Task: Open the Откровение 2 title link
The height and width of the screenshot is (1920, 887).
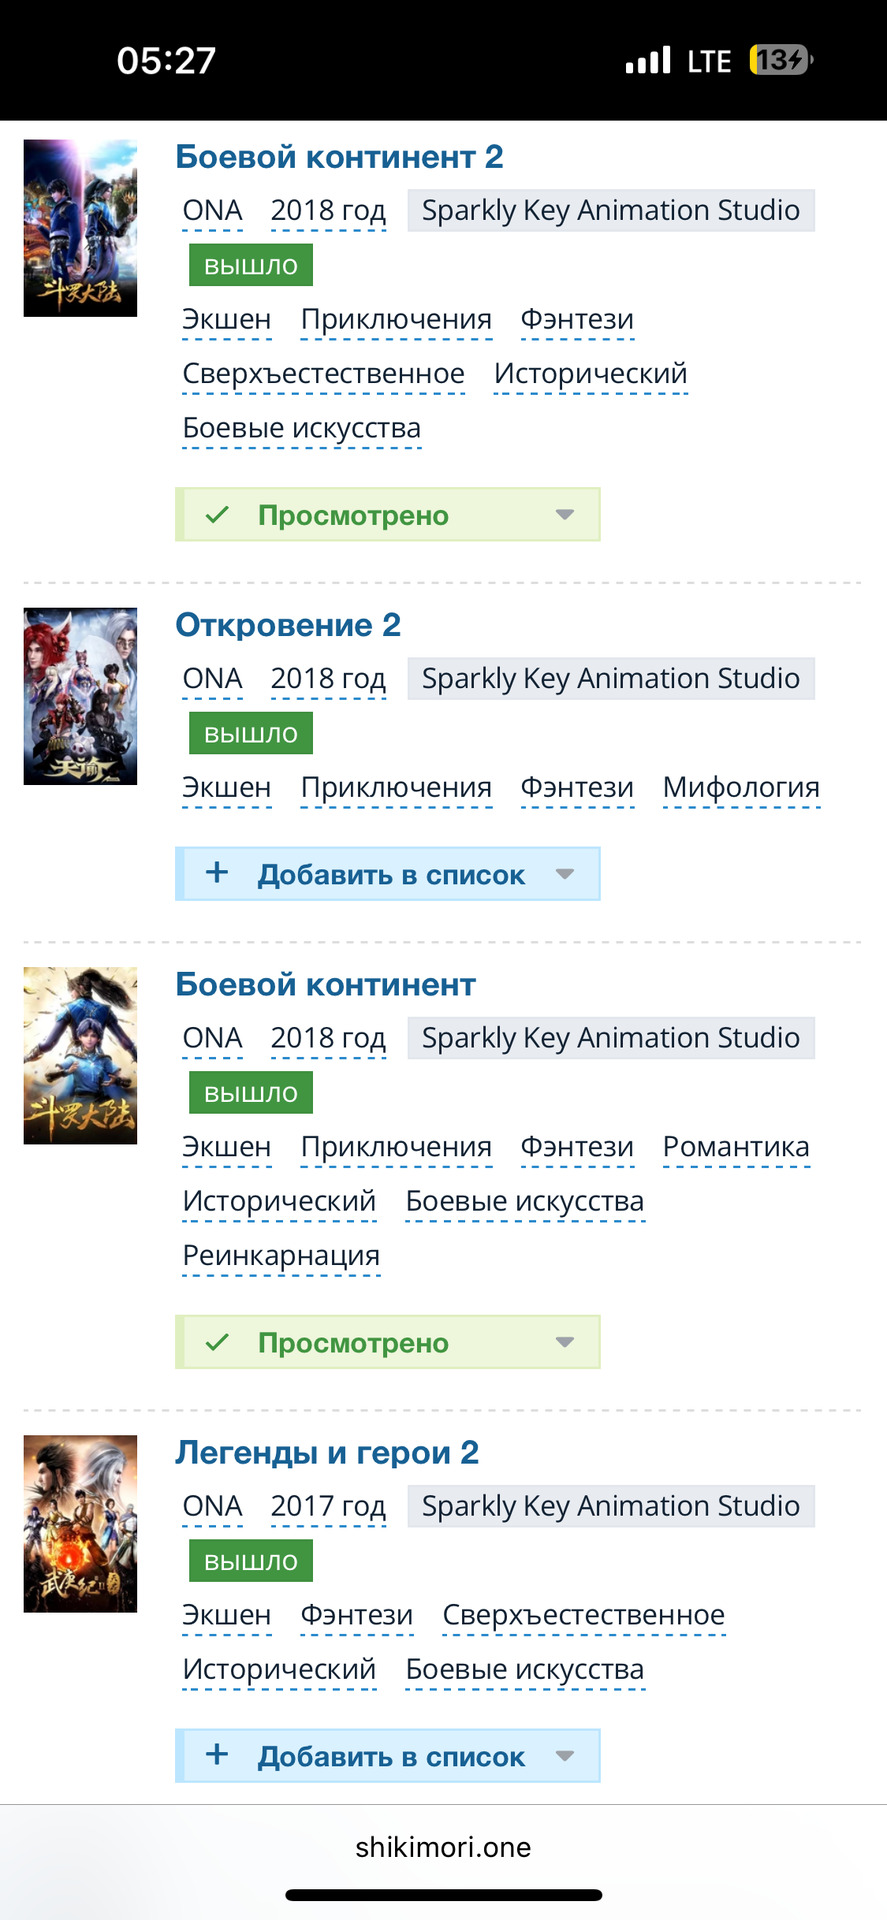Action: tap(288, 625)
